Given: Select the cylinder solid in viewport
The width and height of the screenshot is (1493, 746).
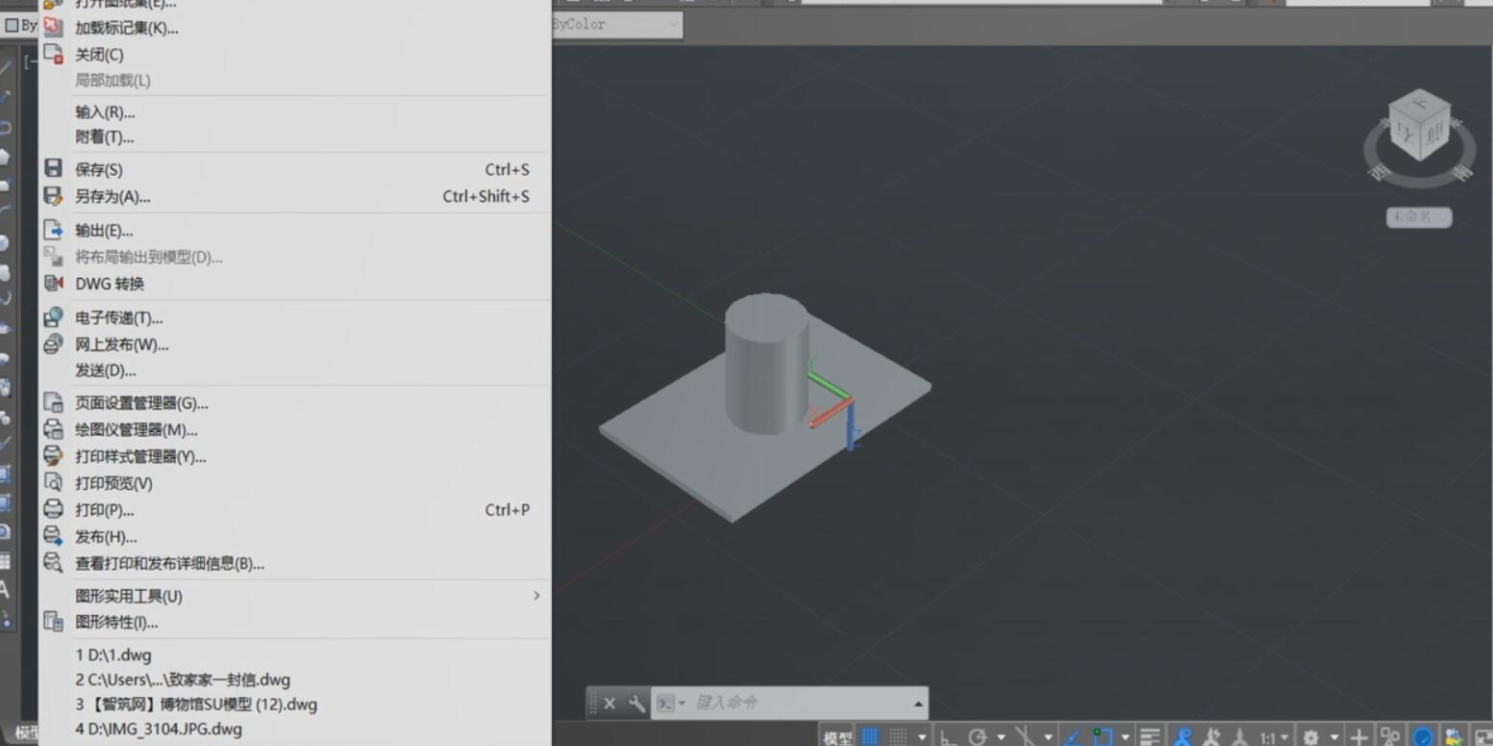Looking at the screenshot, I should [x=766, y=362].
